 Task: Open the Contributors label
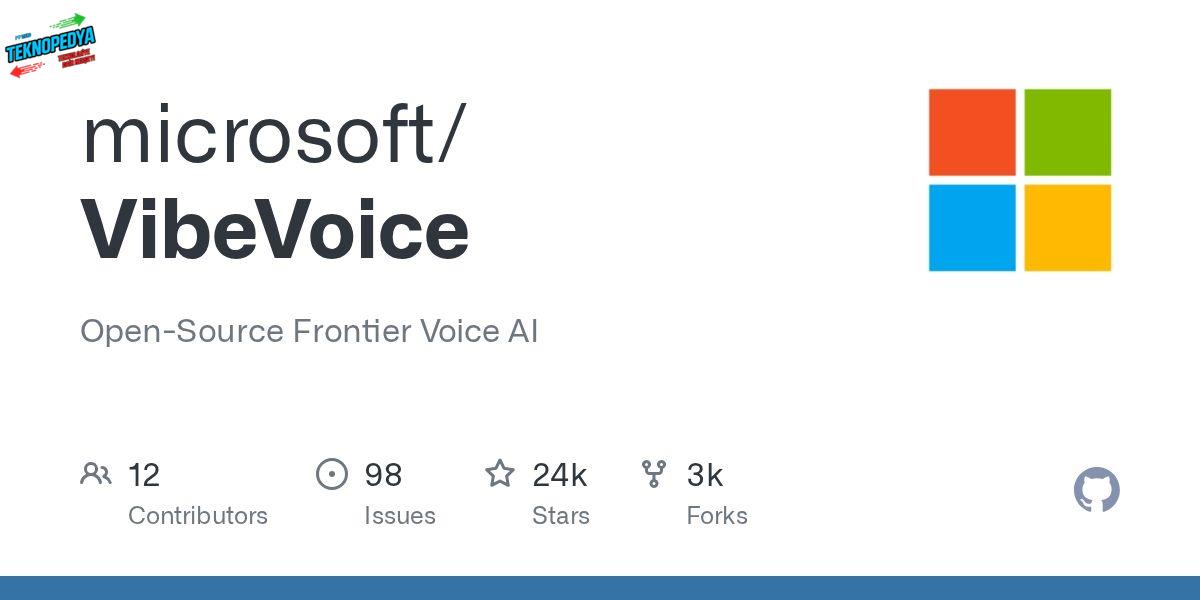[198, 516]
